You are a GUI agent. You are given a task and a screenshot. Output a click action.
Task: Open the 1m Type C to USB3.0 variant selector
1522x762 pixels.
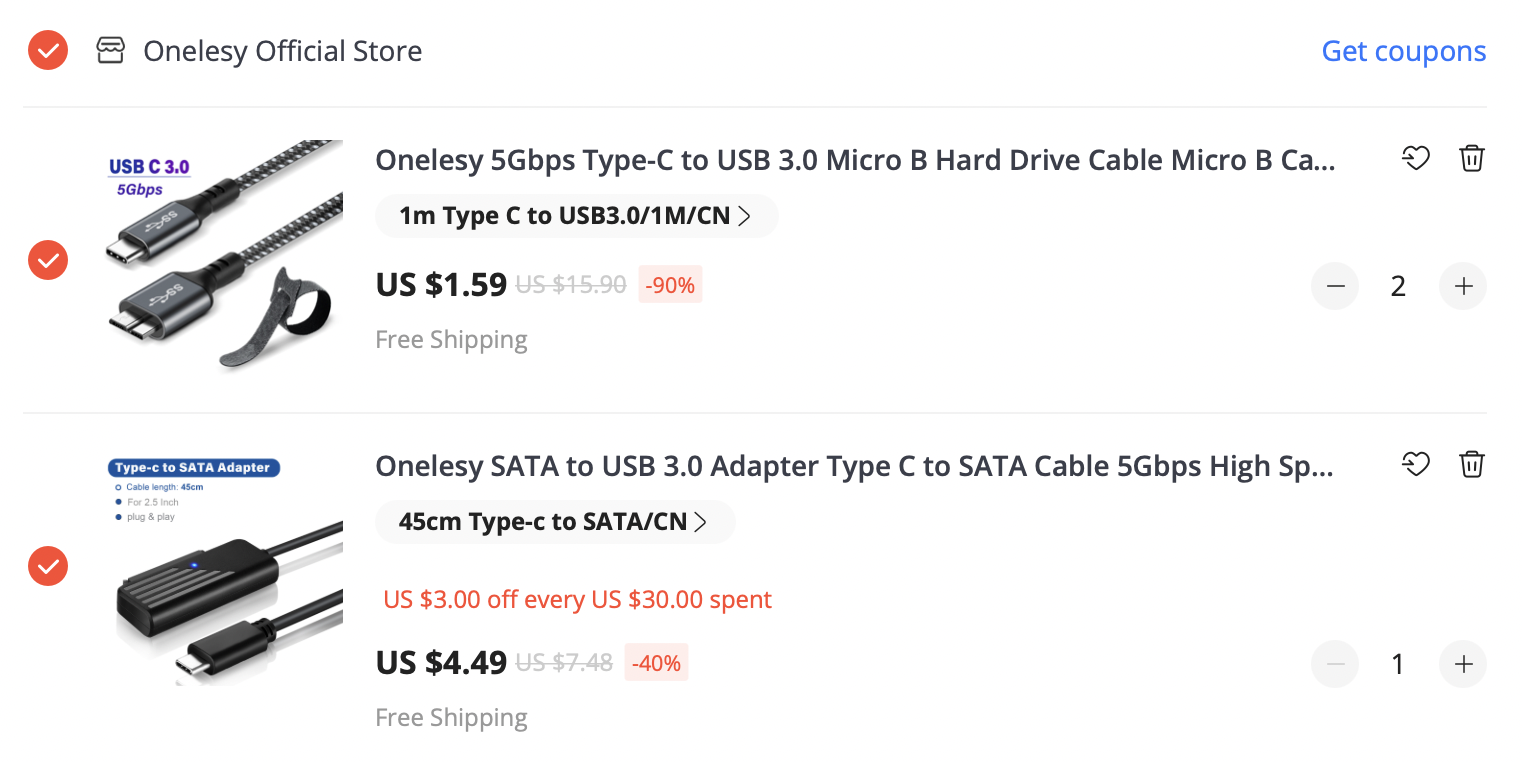(575, 216)
